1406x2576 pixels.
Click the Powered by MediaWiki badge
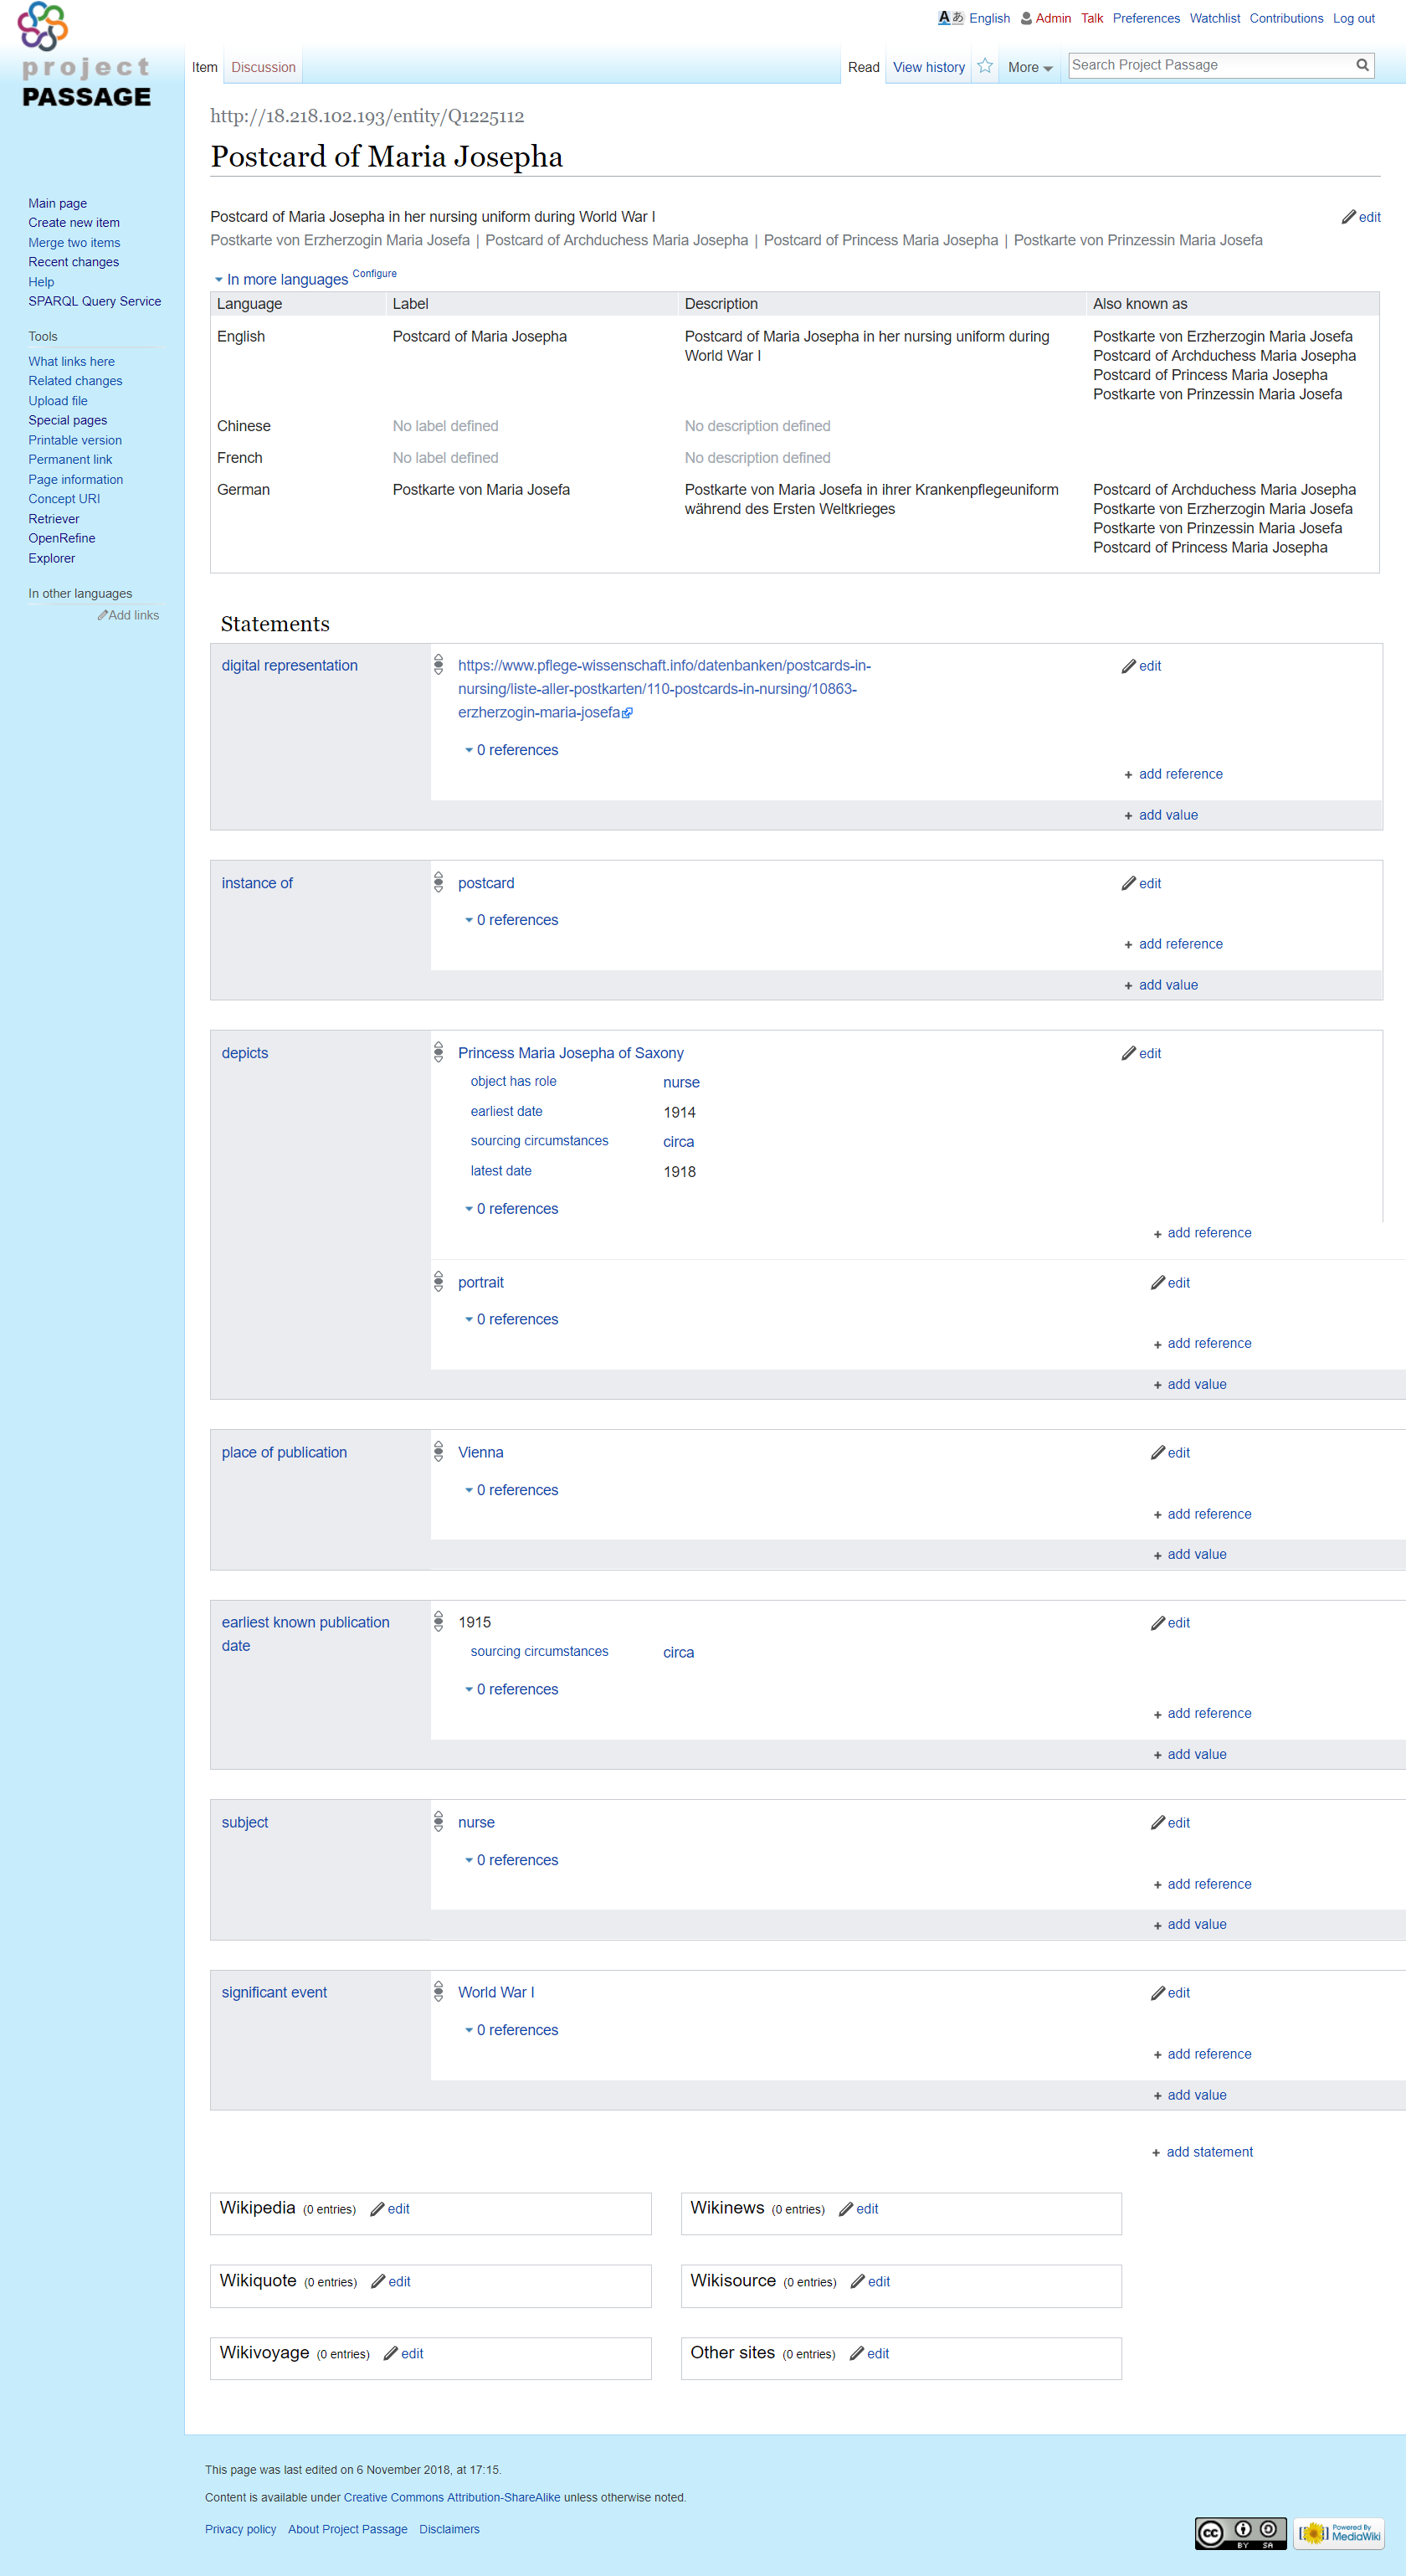[1339, 2532]
